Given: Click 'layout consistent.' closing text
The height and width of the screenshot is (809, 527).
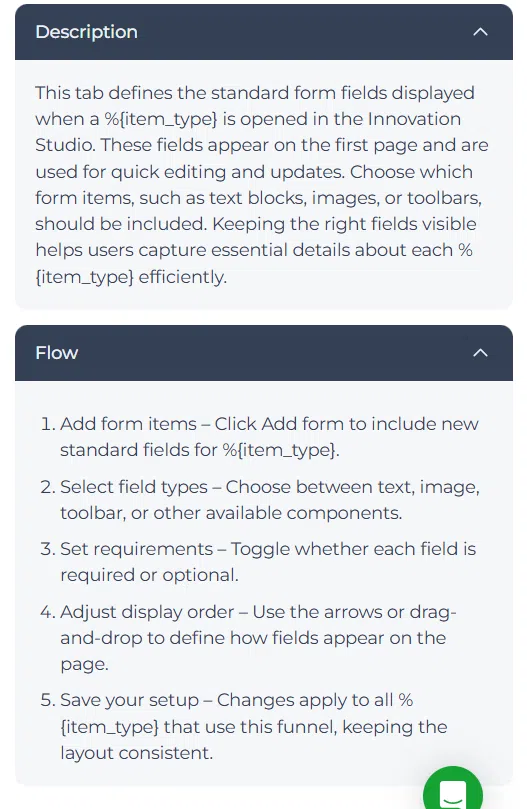Looking at the screenshot, I should (x=136, y=753).
